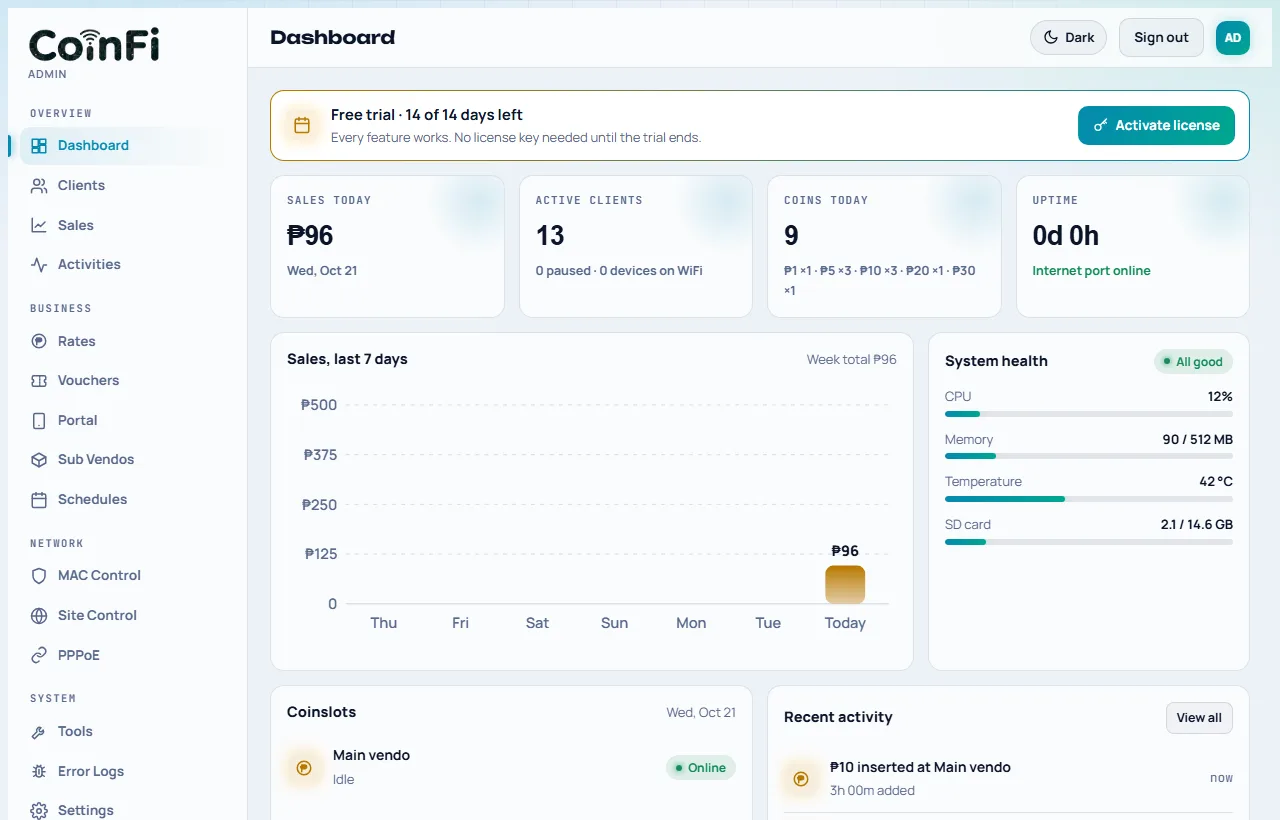Screen dimensions: 1280x820
Task: Click the Activate license button
Action: 1156,125
